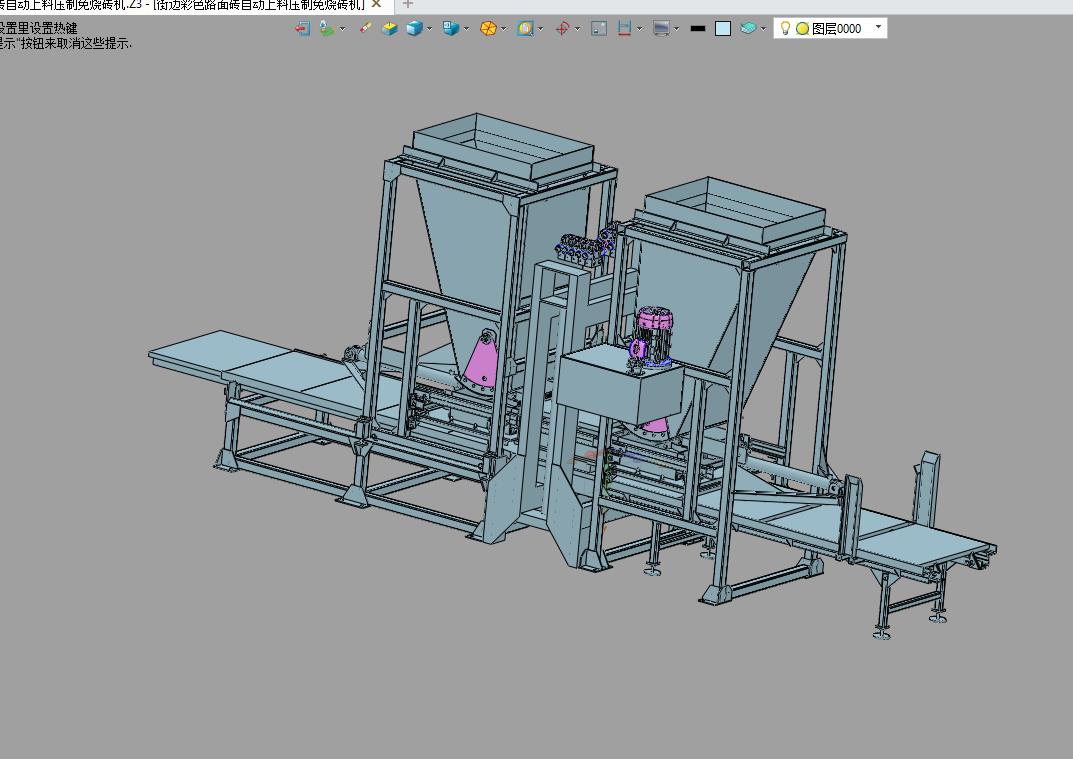Screen dimensions: 1073x759
Task: Open the section view dropdown arrow
Action: tap(639, 29)
